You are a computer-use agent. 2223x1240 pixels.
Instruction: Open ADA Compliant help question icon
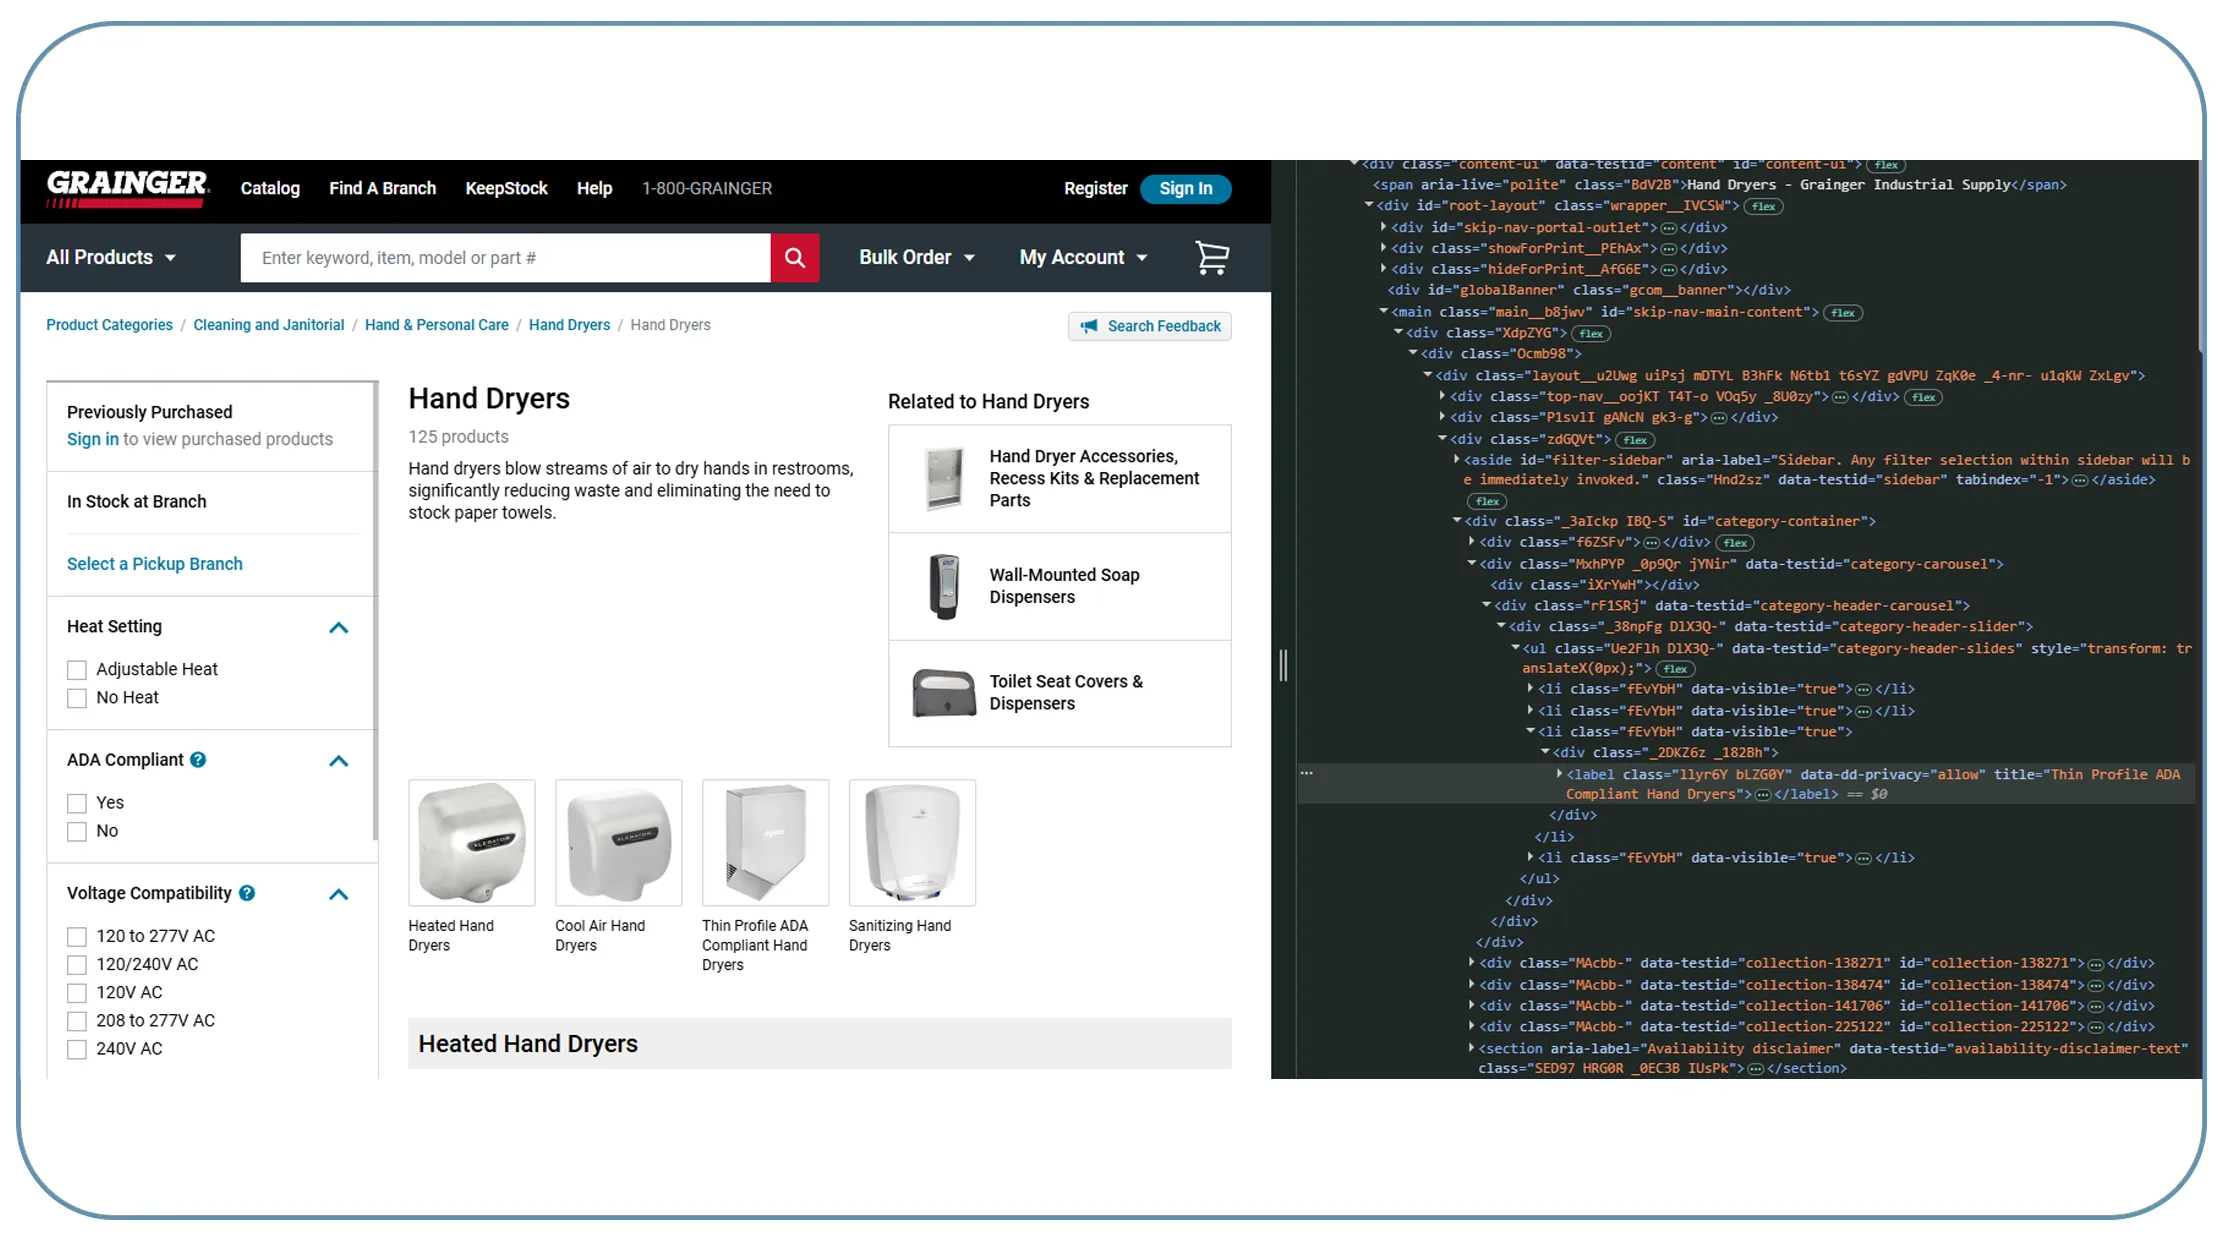(198, 760)
